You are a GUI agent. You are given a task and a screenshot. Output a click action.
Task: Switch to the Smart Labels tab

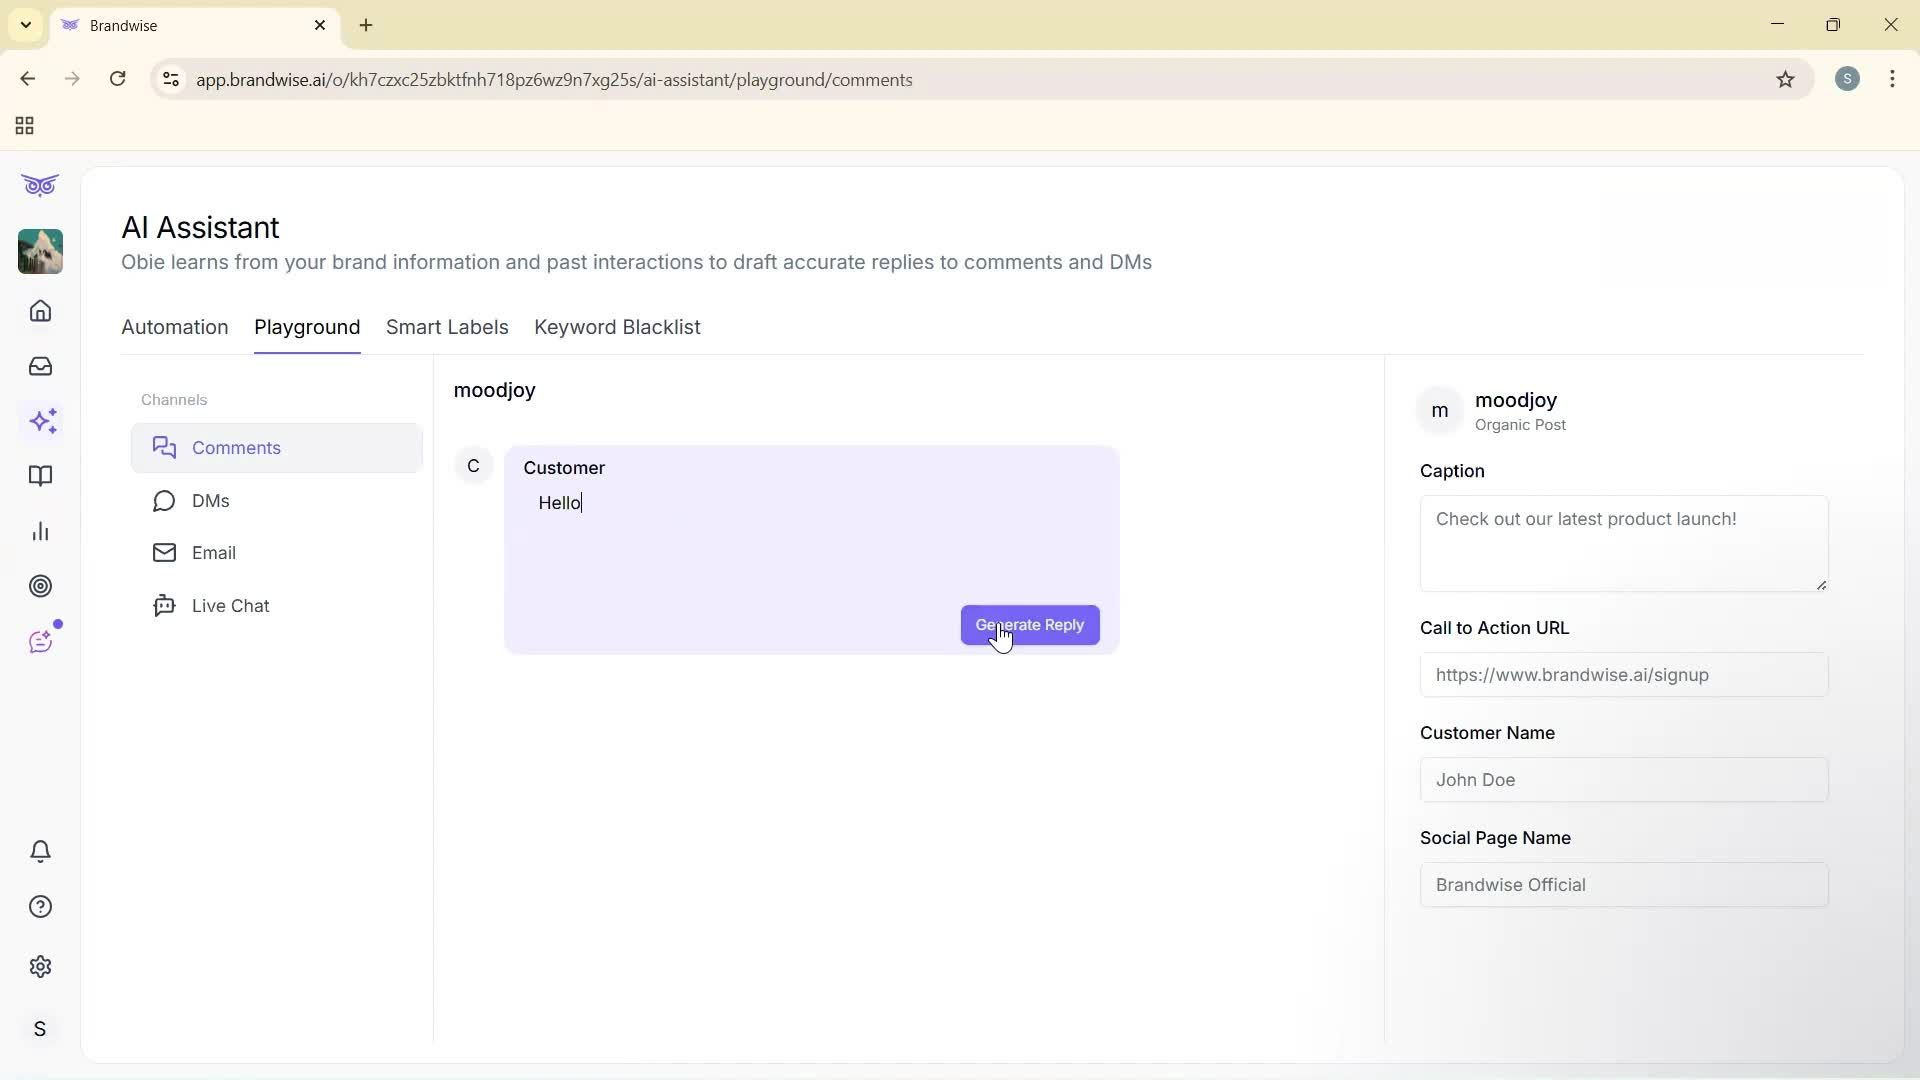tap(447, 327)
